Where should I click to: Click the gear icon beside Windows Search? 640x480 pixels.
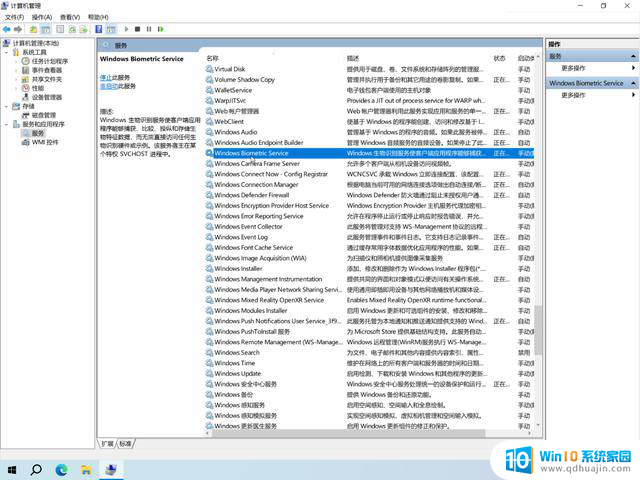[x=209, y=352]
